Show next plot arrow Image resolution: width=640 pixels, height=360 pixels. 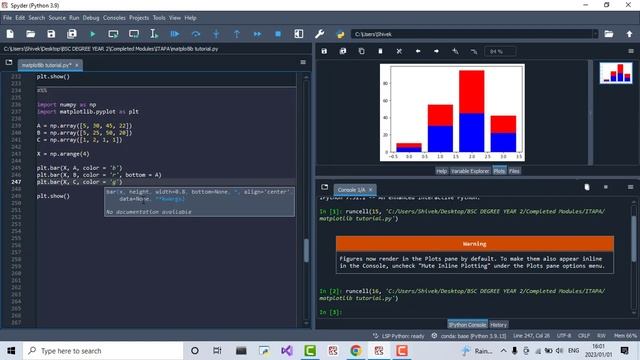pos(436,51)
